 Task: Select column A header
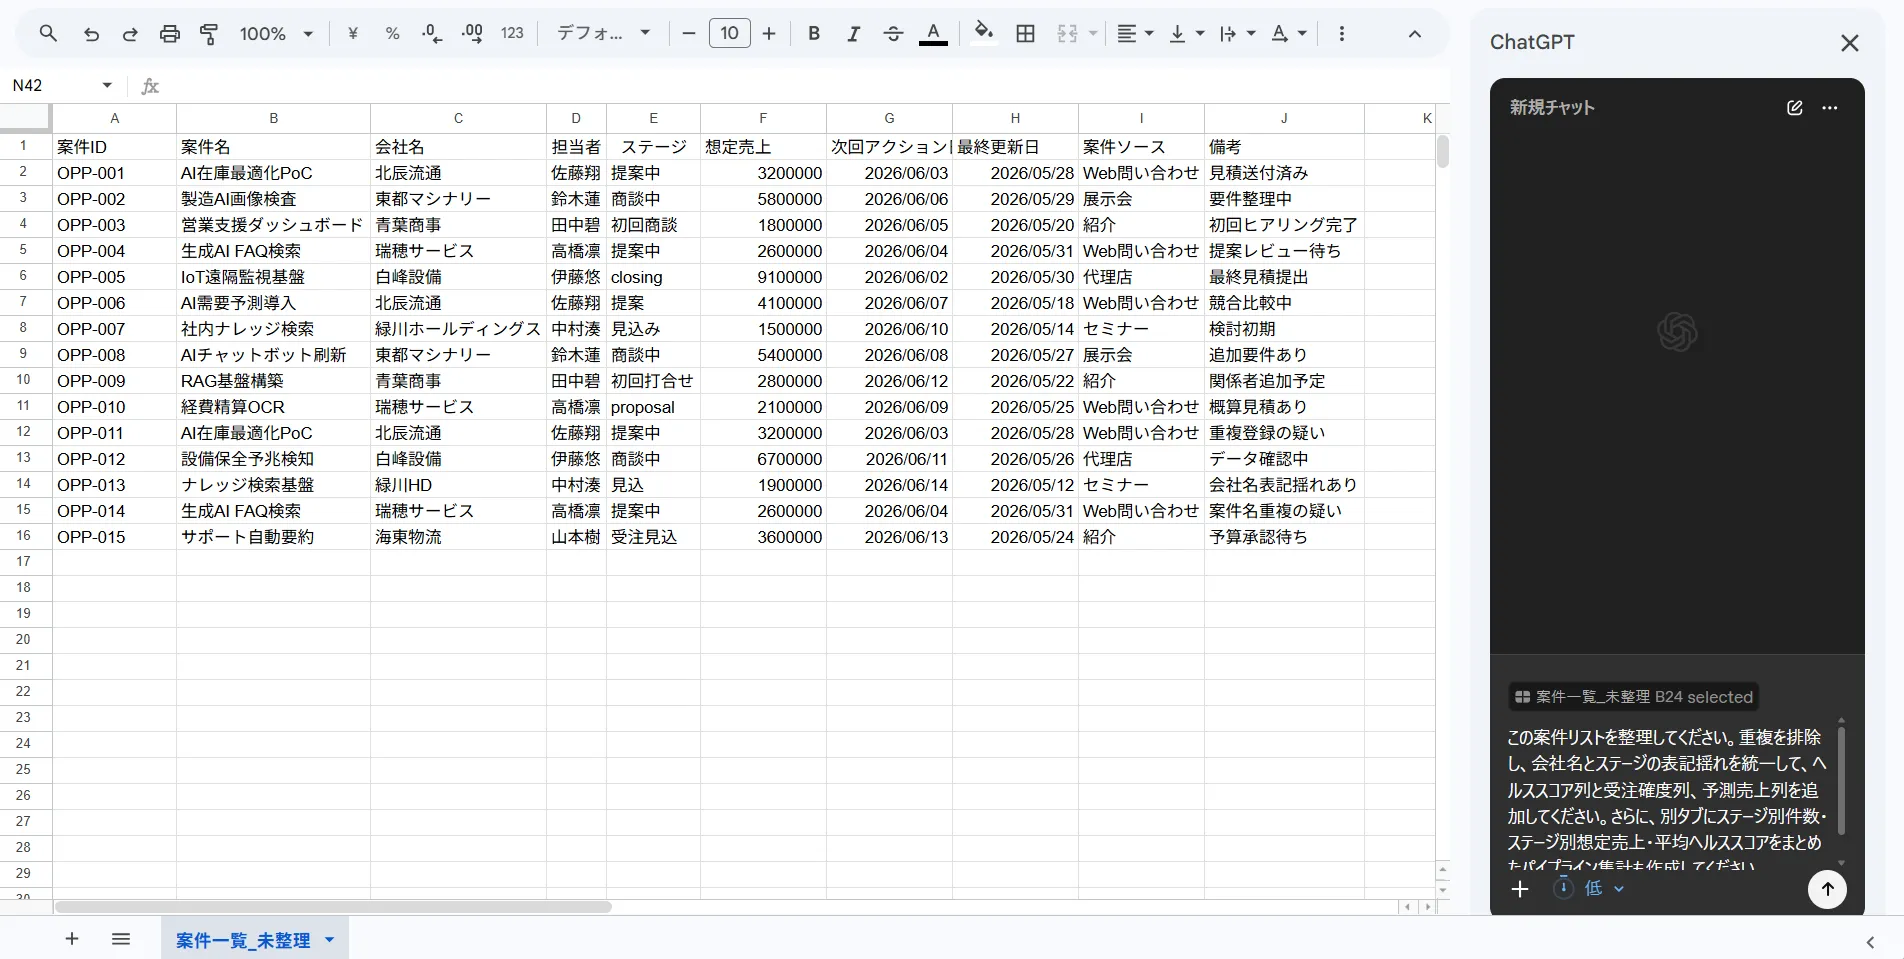click(115, 118)
